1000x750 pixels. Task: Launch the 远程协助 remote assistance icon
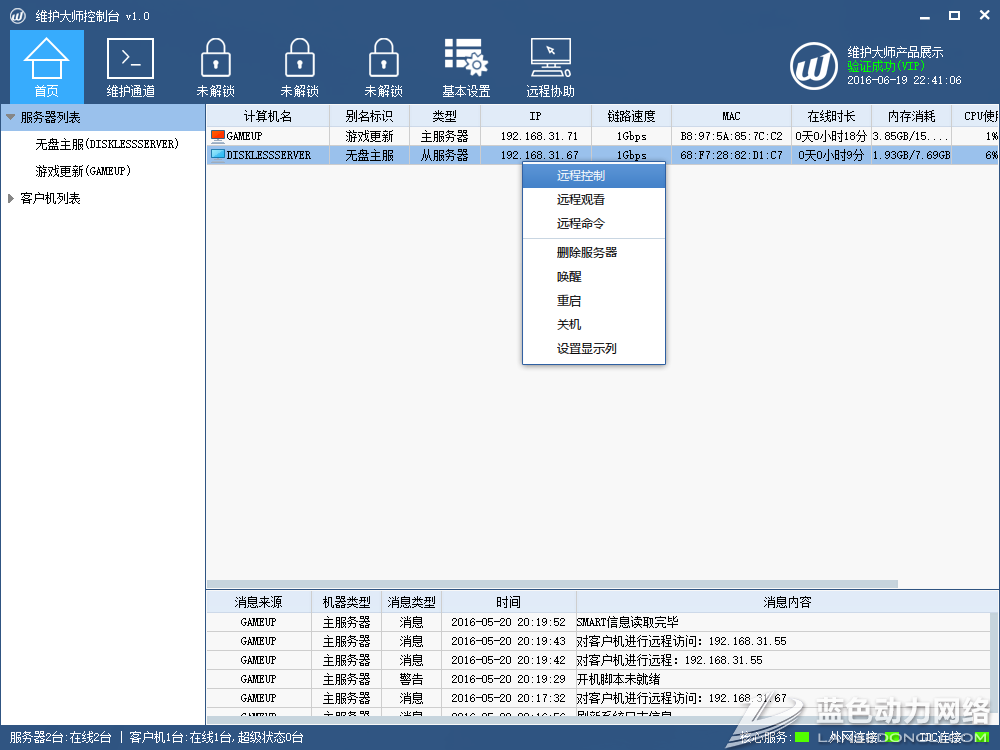coord(550,65)
